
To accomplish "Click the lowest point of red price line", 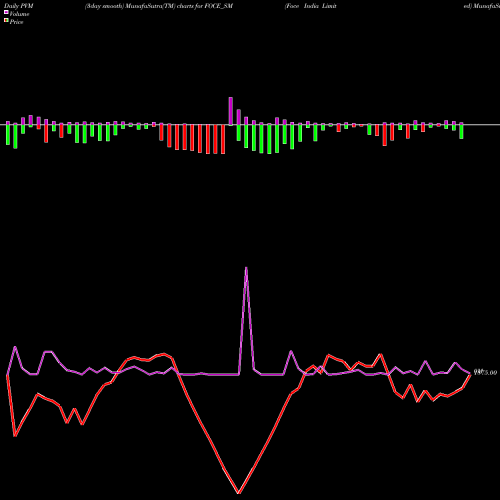I will 239,493.
